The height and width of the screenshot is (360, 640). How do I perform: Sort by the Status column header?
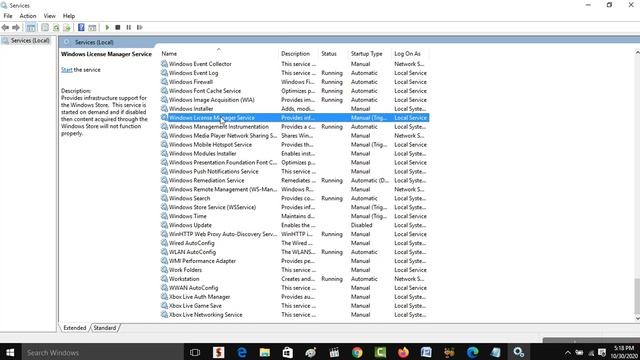[x=333, y=53]
